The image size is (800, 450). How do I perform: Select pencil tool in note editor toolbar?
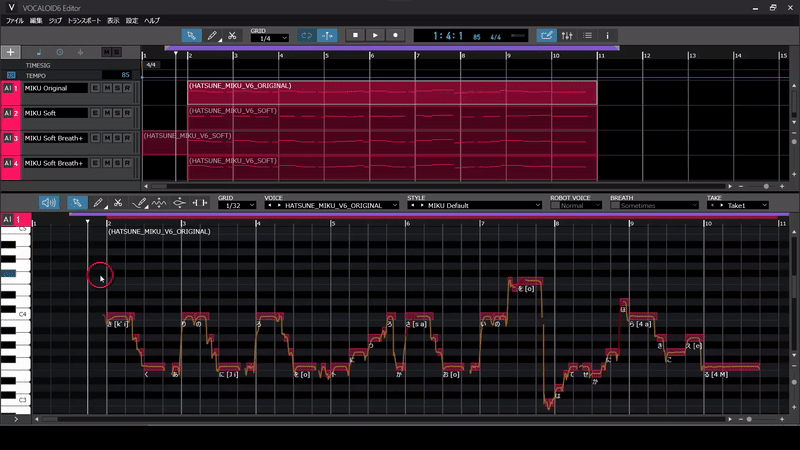(x=98, y=203)
